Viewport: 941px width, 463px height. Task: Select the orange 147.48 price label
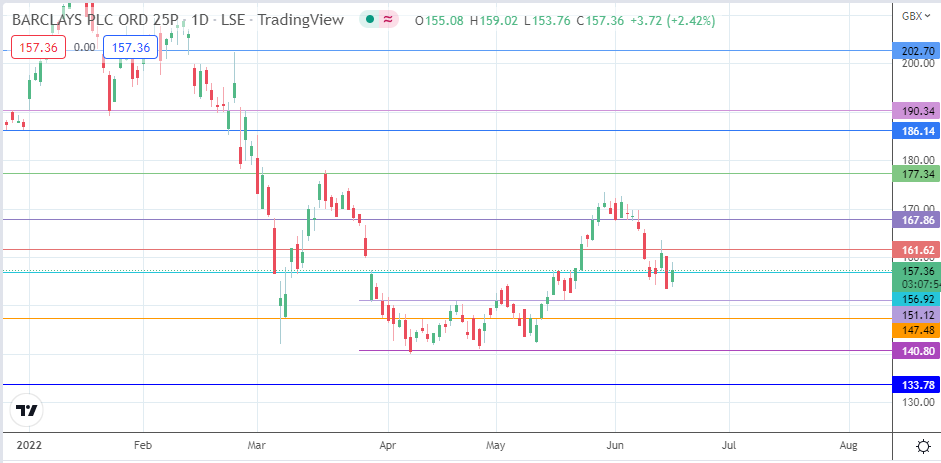[x=916, y=330]
